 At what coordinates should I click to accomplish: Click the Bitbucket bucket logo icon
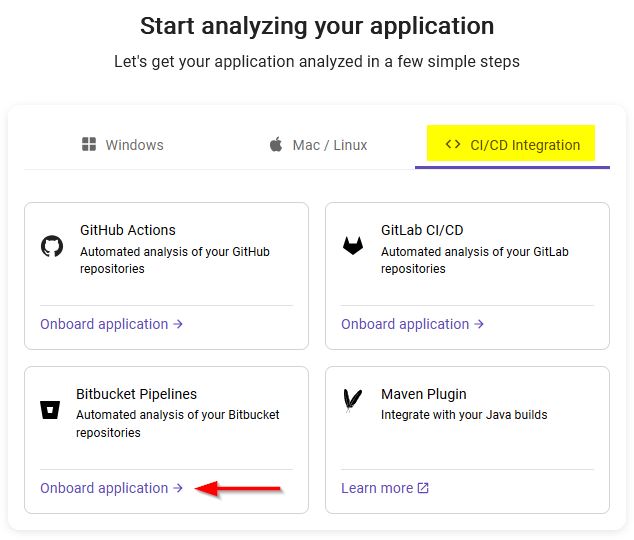coord(50,409)
